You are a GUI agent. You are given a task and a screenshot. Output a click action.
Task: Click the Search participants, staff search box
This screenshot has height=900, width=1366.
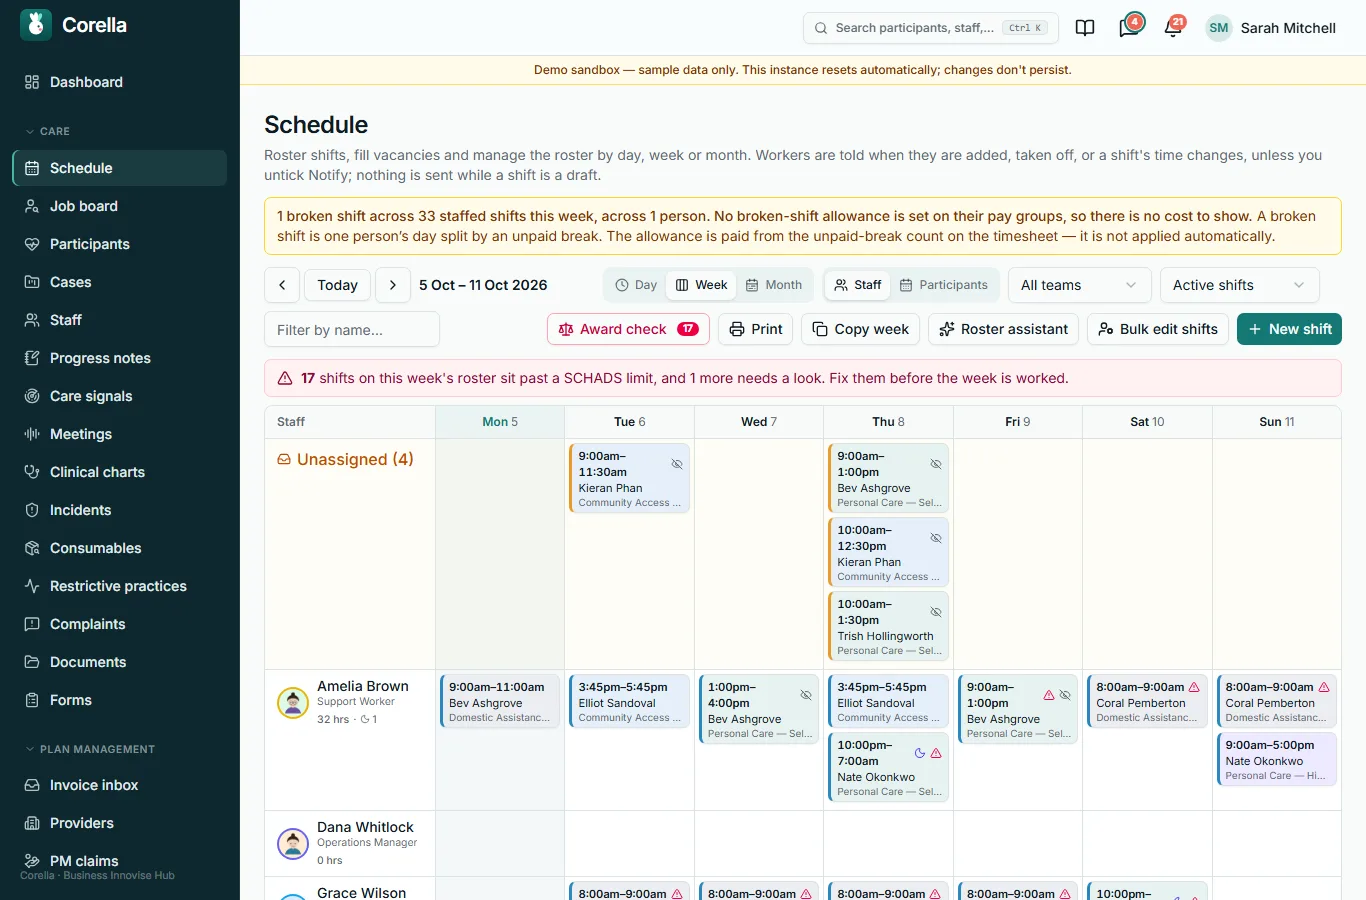pos(931,28)
